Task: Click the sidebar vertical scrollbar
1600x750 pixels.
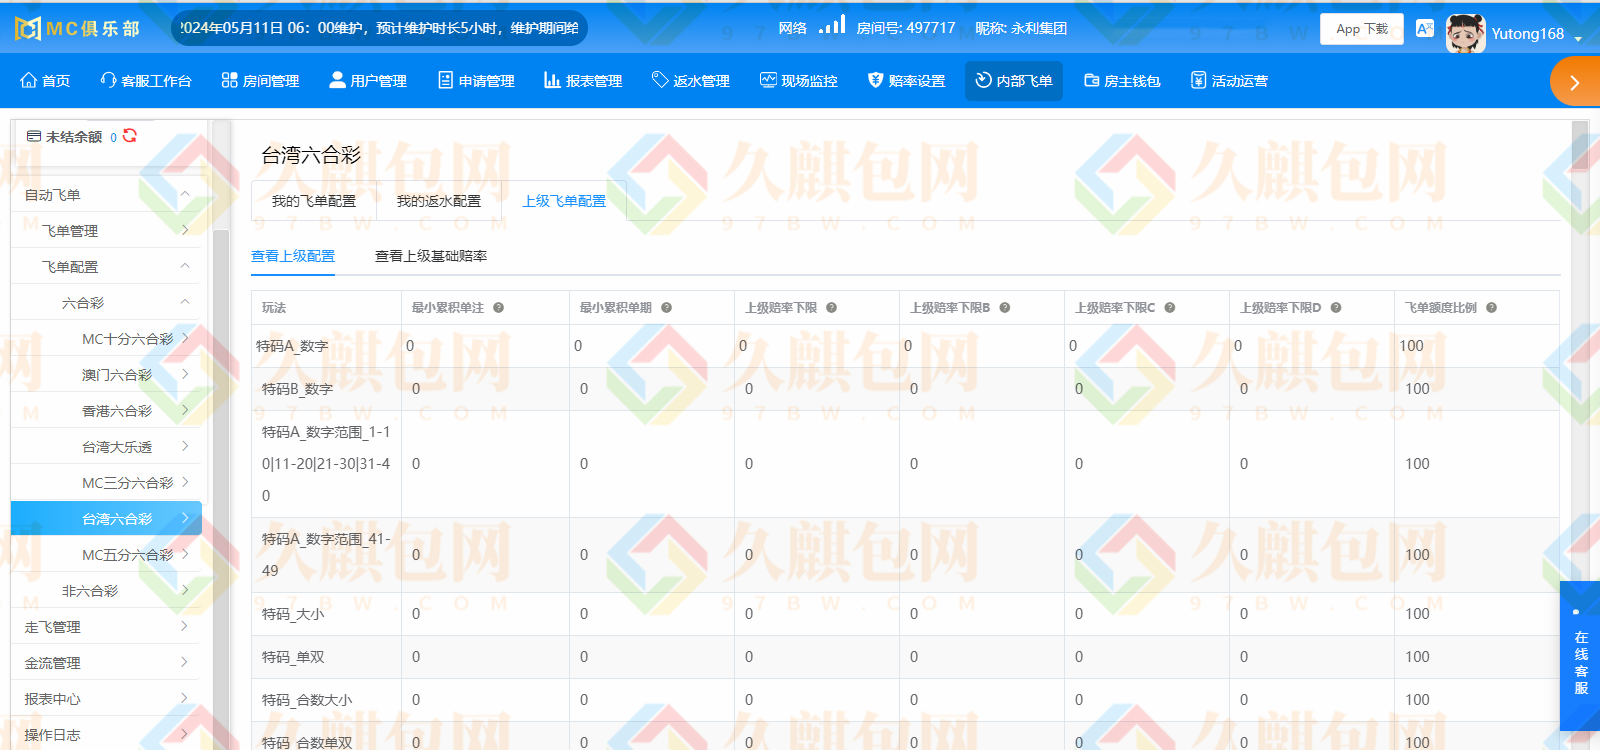Action: 221,490
